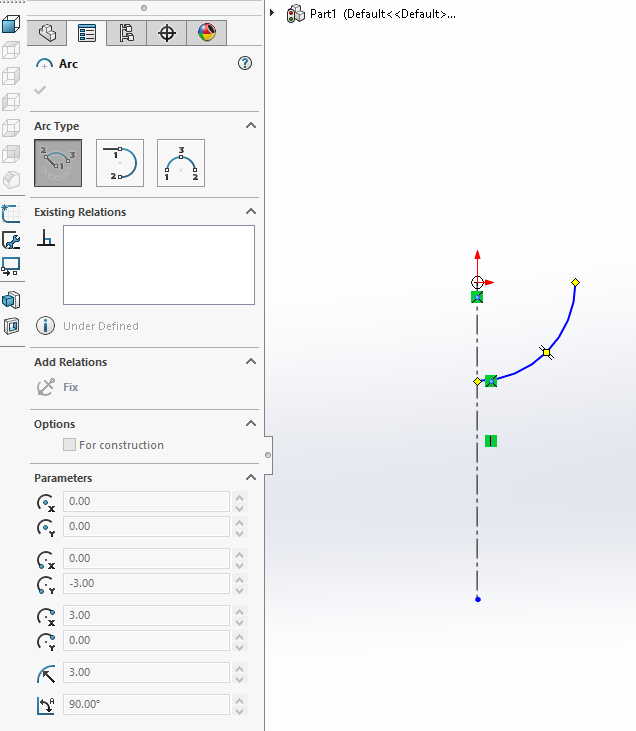Expand the Part1 flyout tree arrow
This screenshot has width=636, height=731.
pos(272,13)
